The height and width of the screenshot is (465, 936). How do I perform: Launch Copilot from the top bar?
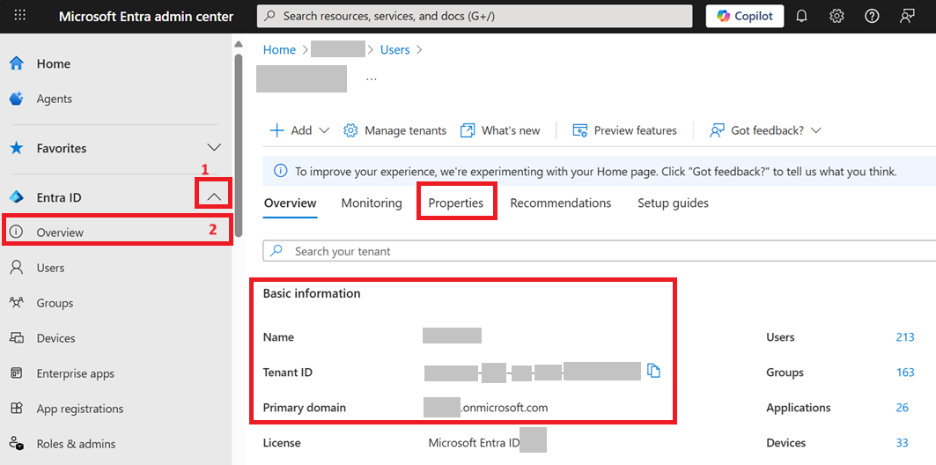(x=745, y=16)
